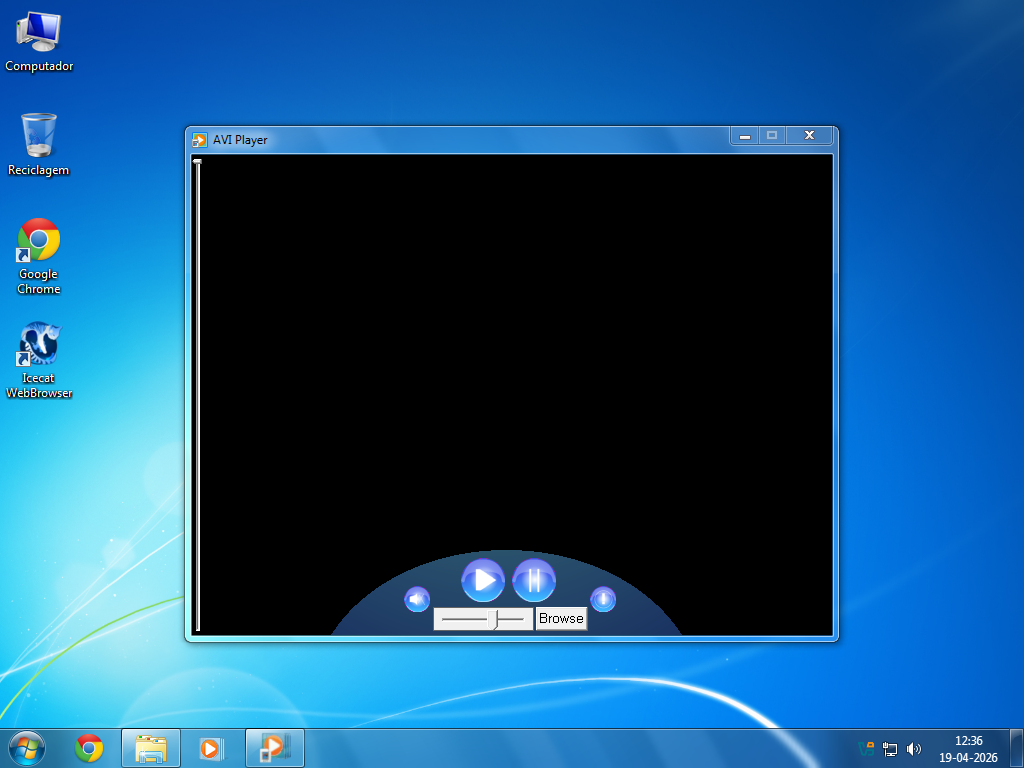
Task: Click the AVI Player window title text
Action: click(x=240, y=140)
